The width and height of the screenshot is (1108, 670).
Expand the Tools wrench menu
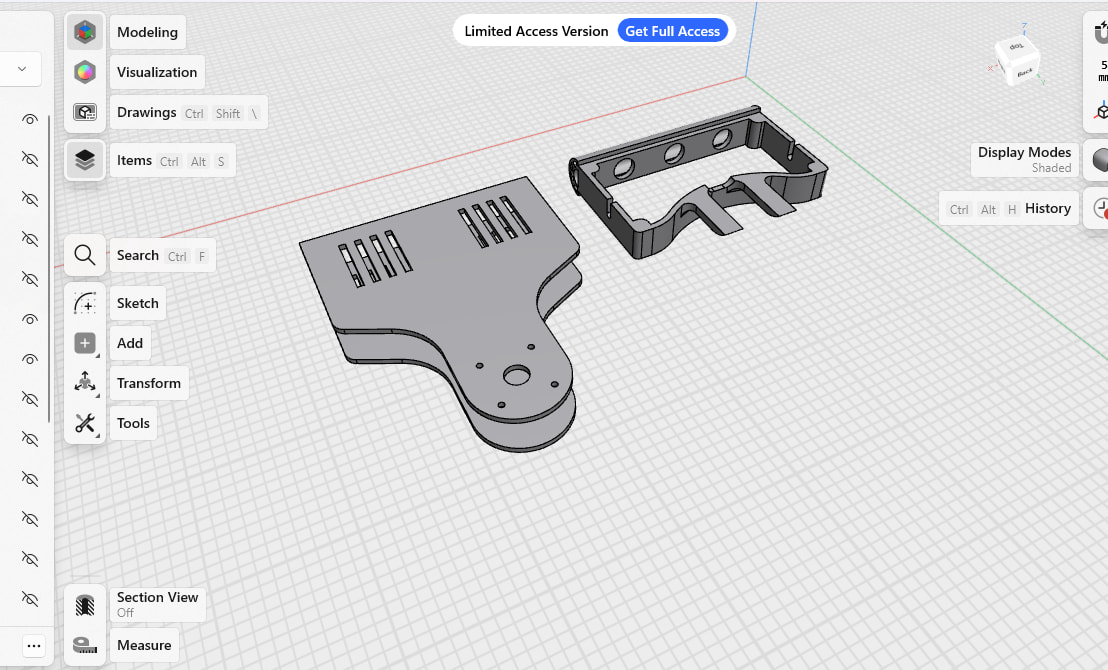(85, 423)
